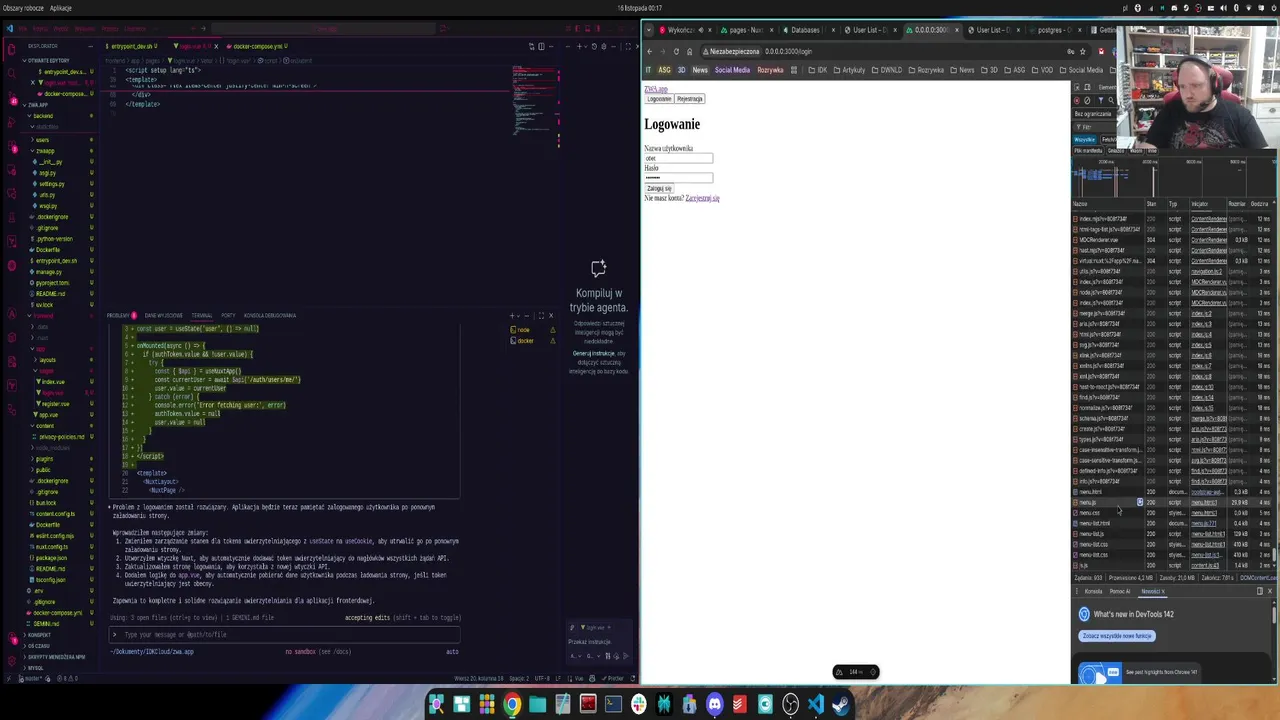This screenshot has width=1280, height=720.
Task: Open the terminal app from the dock
Action: (613, 704)
